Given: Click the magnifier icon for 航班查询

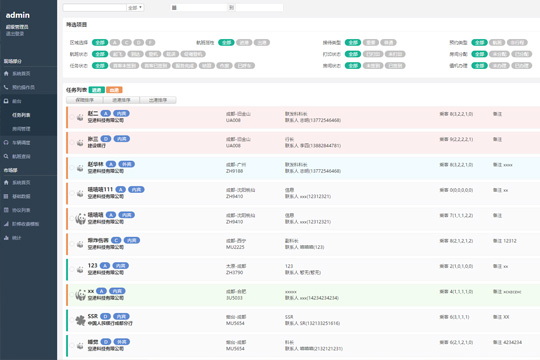Looking at the screenshot, I should (6, 156).
